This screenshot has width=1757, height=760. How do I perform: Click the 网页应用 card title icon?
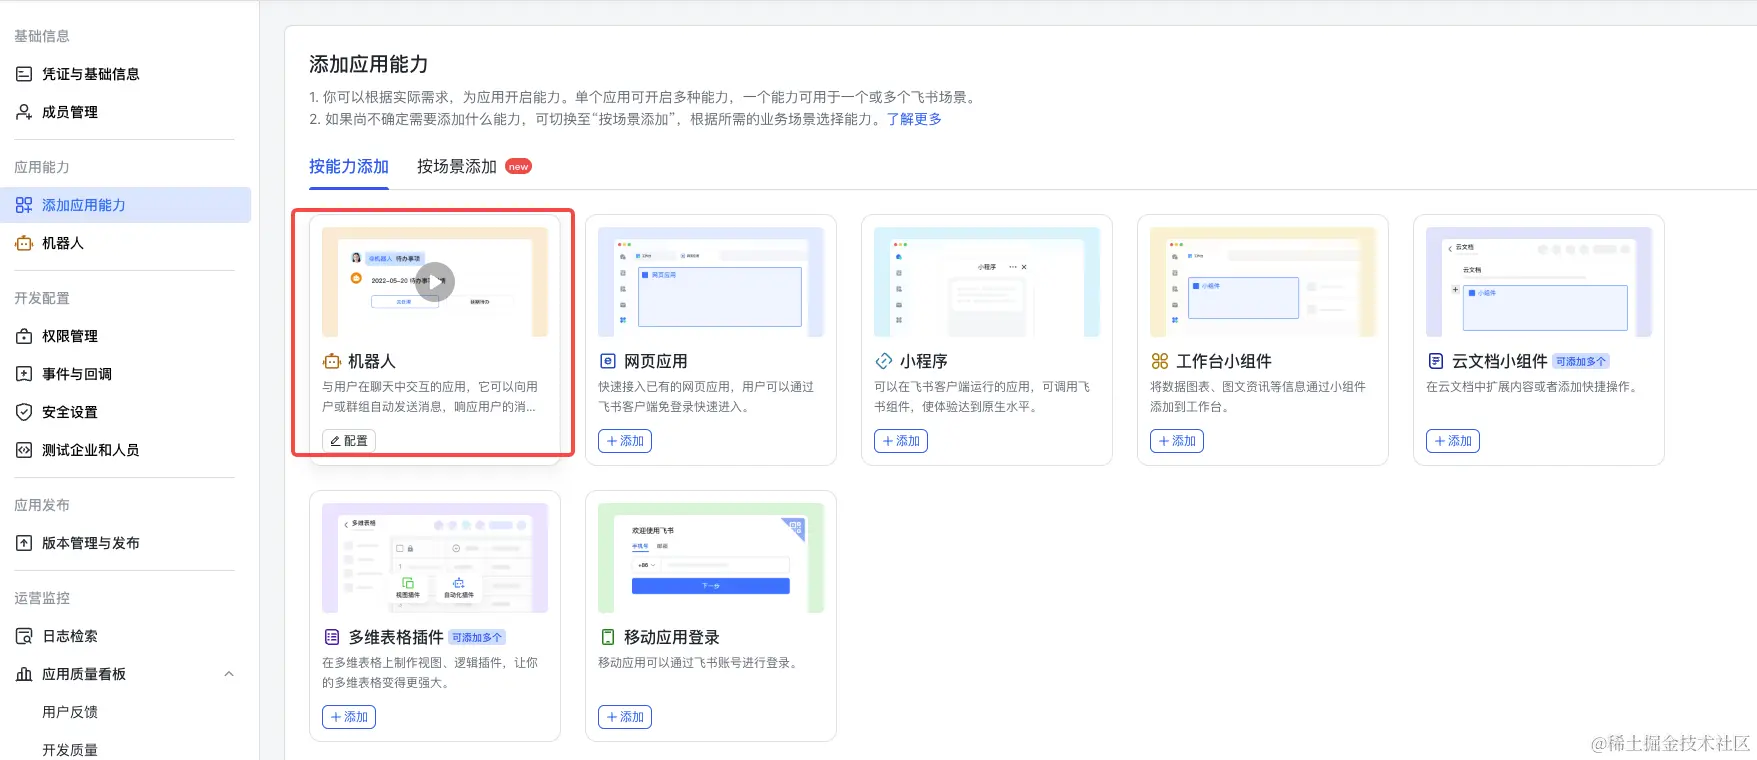[x=607, y=361]
